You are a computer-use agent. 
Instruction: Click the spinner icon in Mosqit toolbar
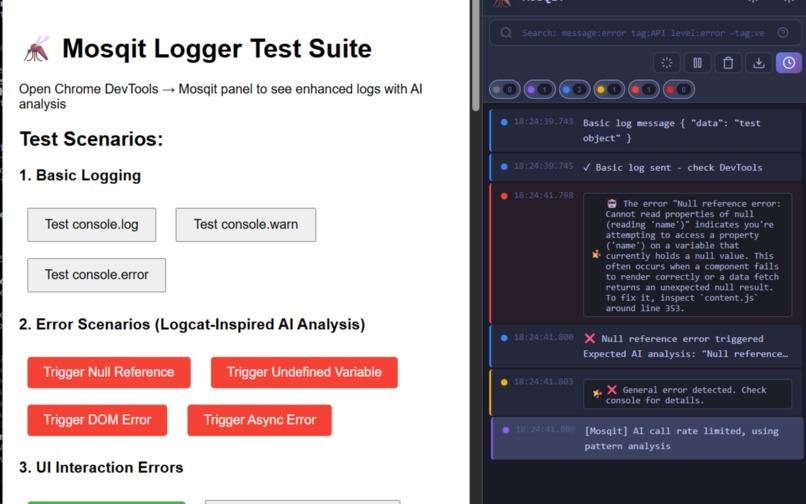(x=667, y=63)
